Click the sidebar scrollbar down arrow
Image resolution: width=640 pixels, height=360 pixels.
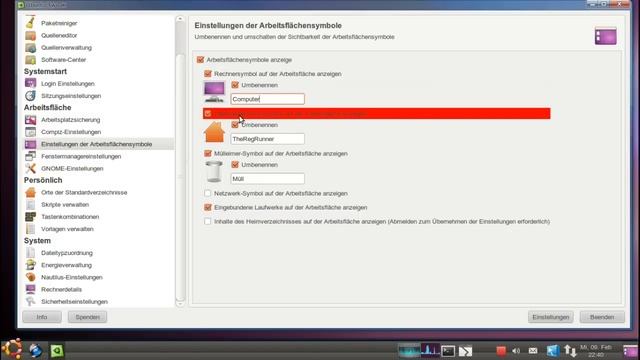(x=180, y=304)
